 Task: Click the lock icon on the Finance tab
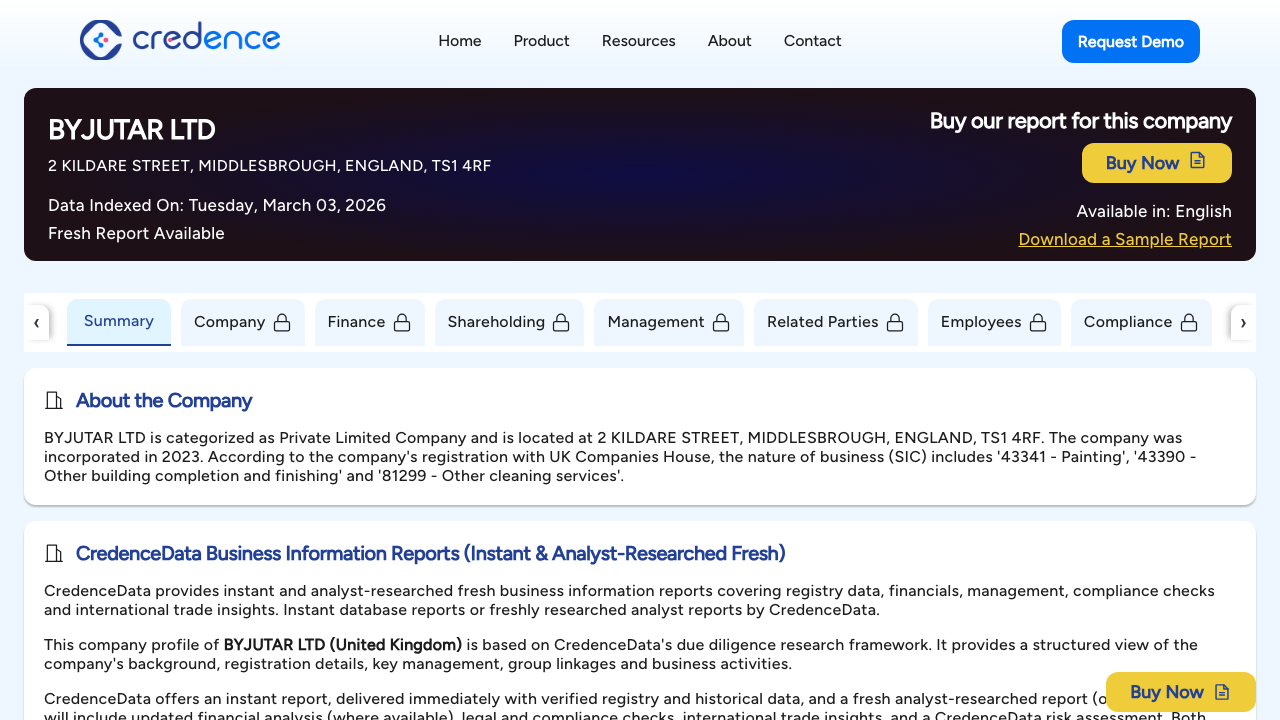click(x=402, y=322)
